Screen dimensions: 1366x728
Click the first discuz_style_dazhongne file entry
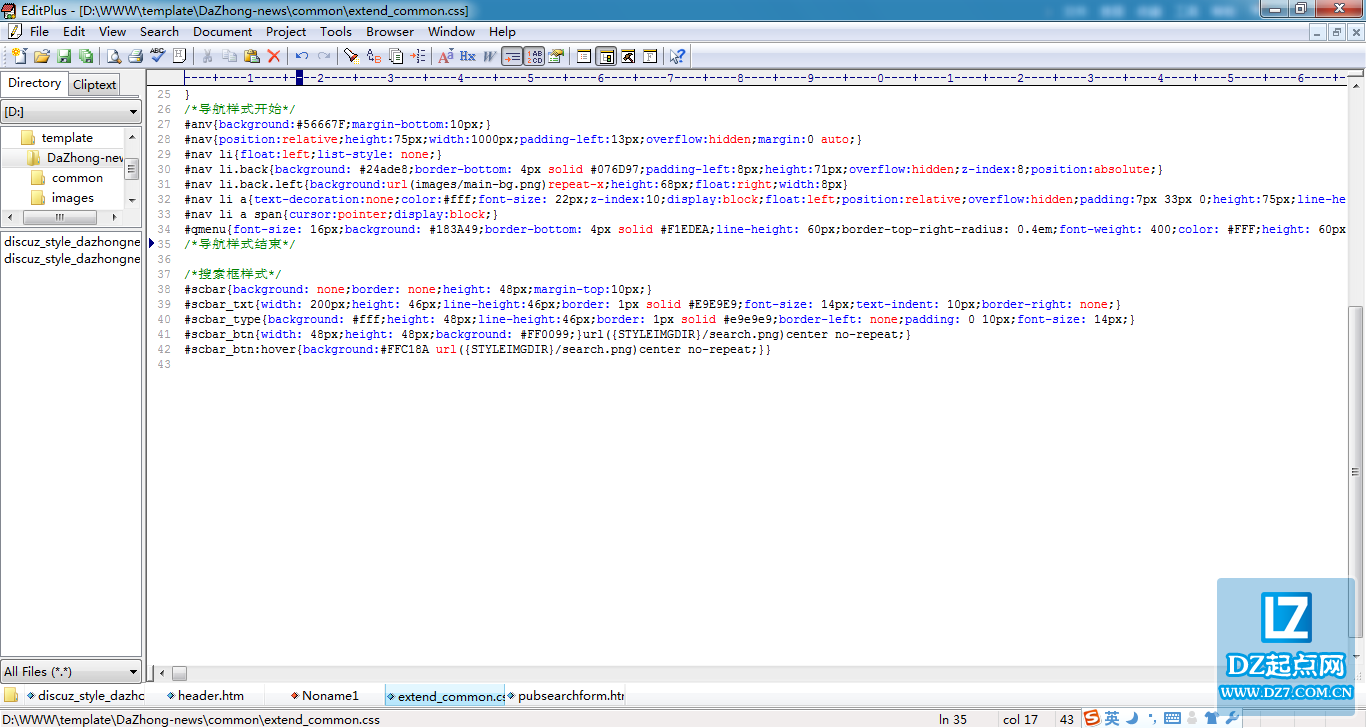pyautogui.click(x=71, y=241)
